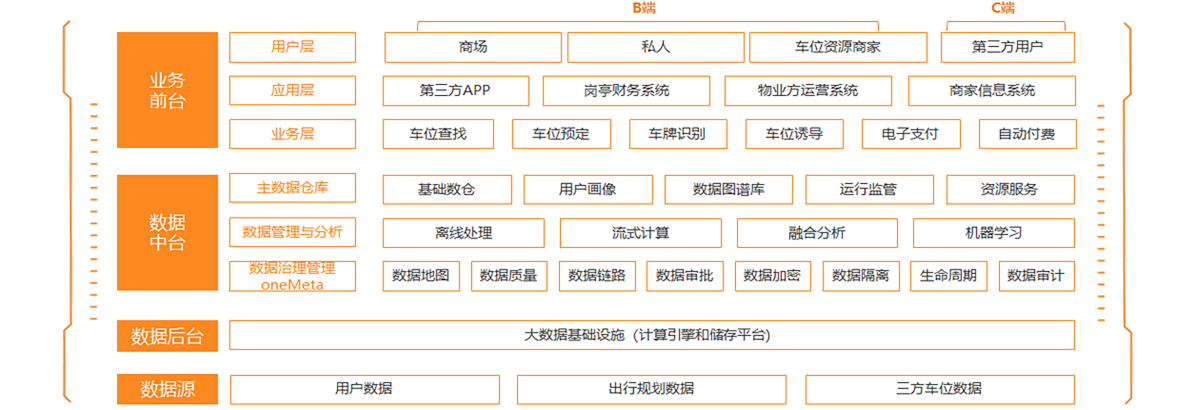The image size is (1200, 410).
Task: Select the 电子支付 box
Action: coord(911,134)
